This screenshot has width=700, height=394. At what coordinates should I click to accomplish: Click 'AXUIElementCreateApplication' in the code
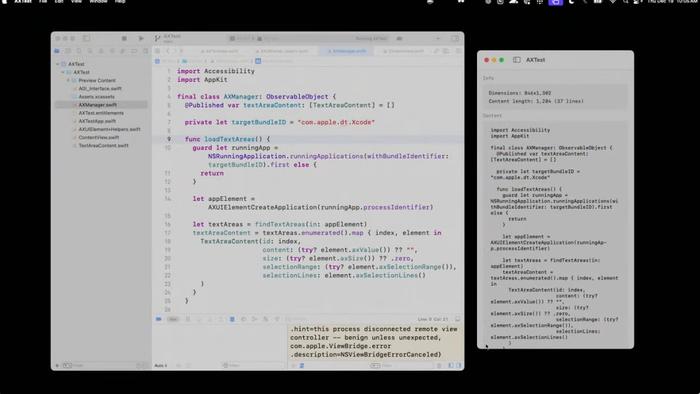262,207
